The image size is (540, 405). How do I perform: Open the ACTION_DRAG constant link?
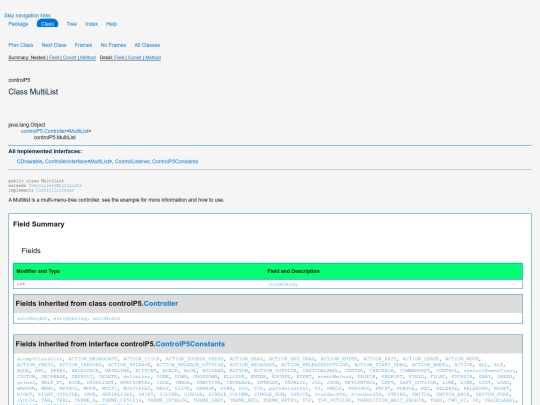pyautogui.click(x=246, y=359)
